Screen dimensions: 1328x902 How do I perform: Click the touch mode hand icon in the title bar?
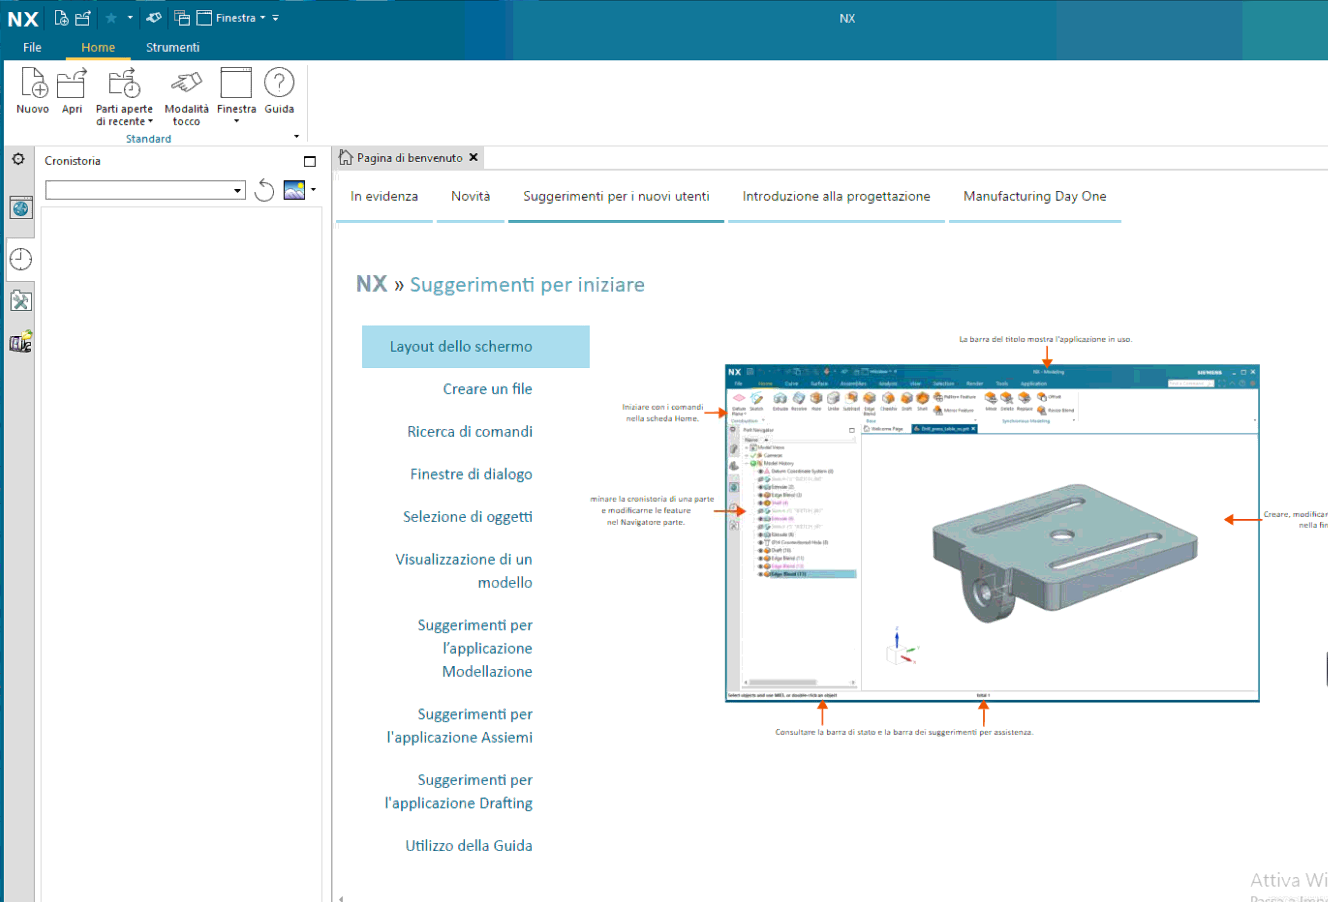tap(154, 18)
